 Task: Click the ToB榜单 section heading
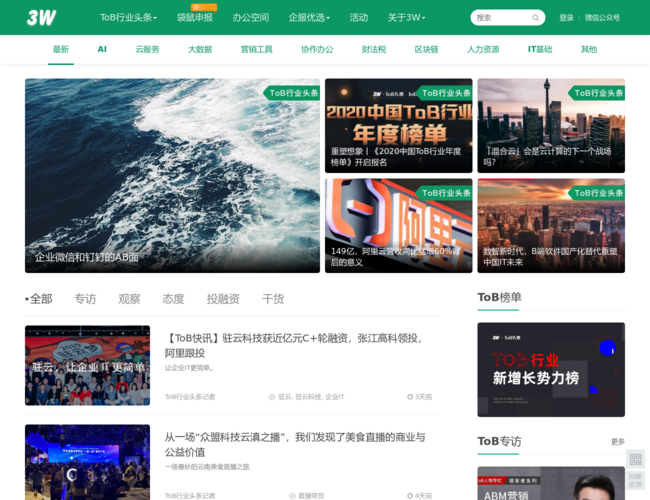[x=500, y=297]
